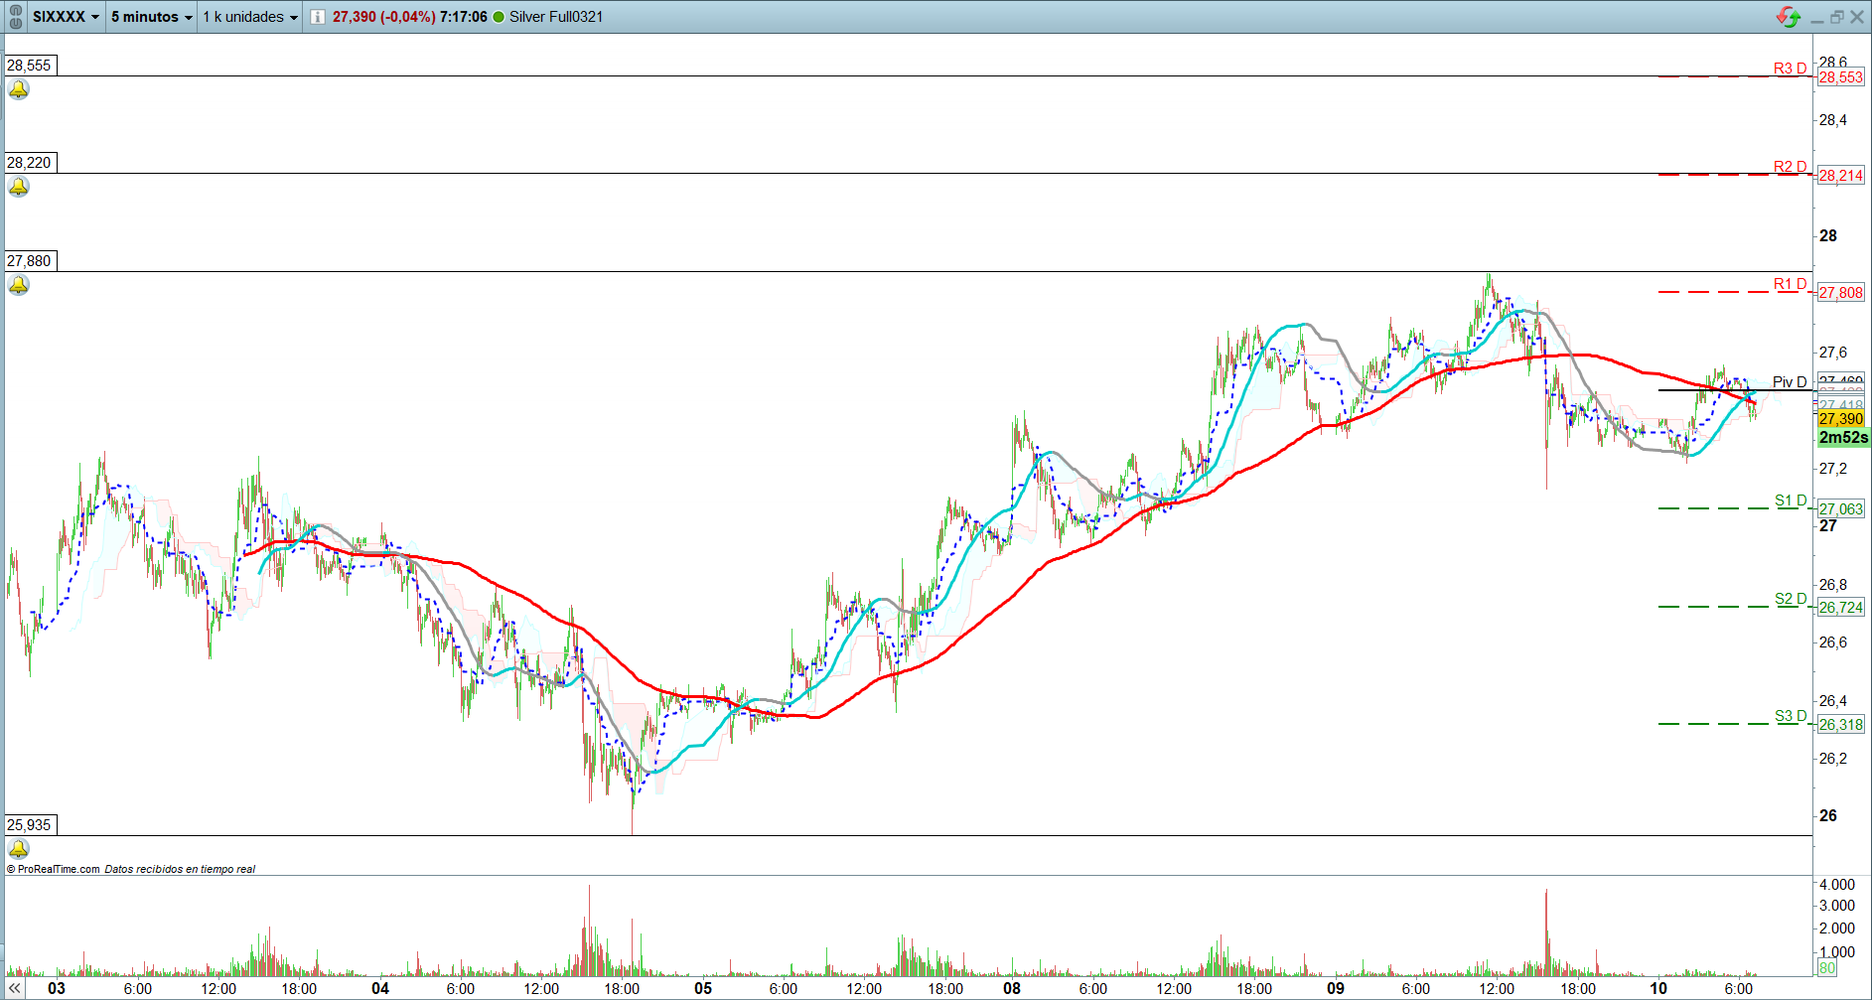Open the 1 k unidades dropdown
Image resolution: width=1872 pixels, height=1000 pixels.
[x=250, y=17]
